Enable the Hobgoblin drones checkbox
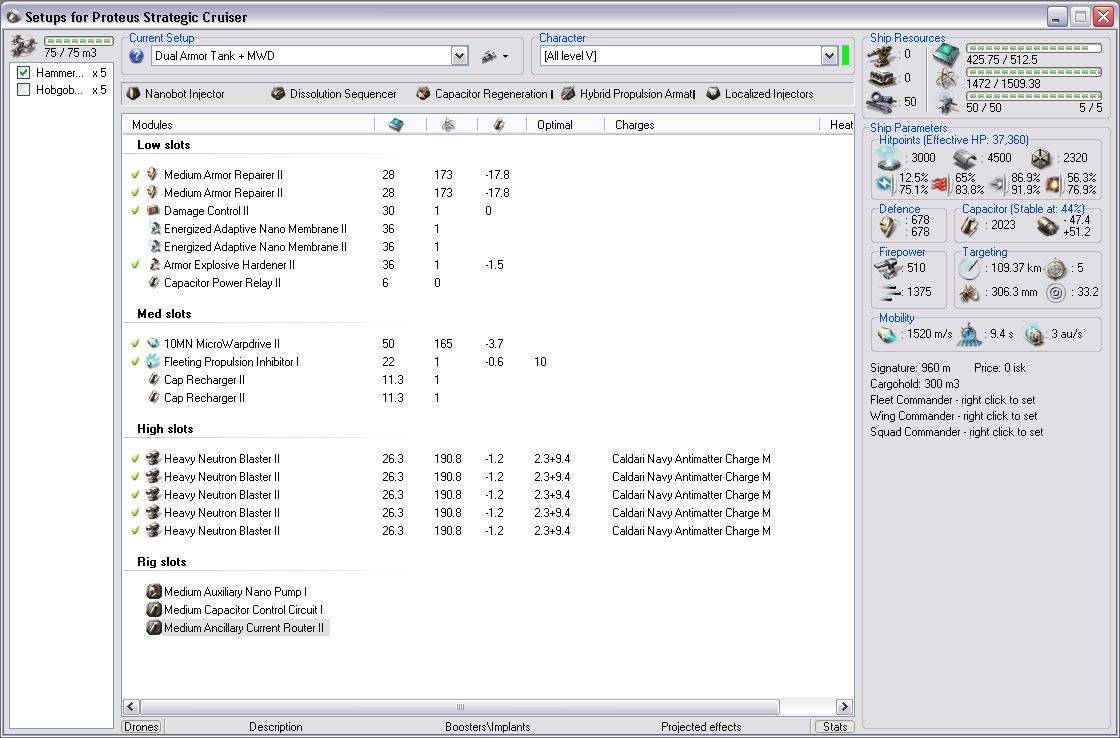Screen dimensions: 1120x738 tap(24, 90)
